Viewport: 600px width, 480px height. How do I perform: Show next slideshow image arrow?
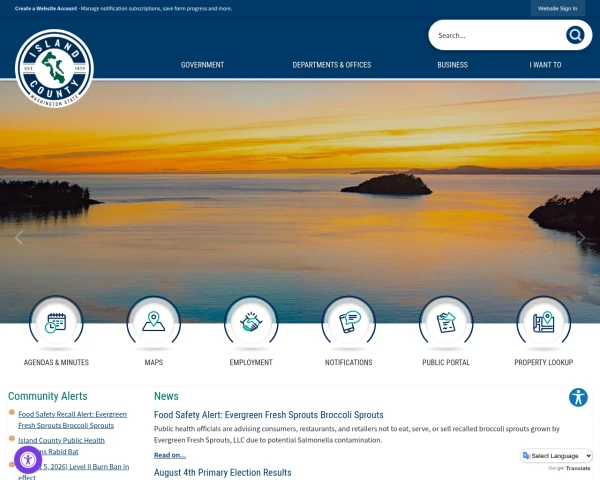[x=581, y=238]
